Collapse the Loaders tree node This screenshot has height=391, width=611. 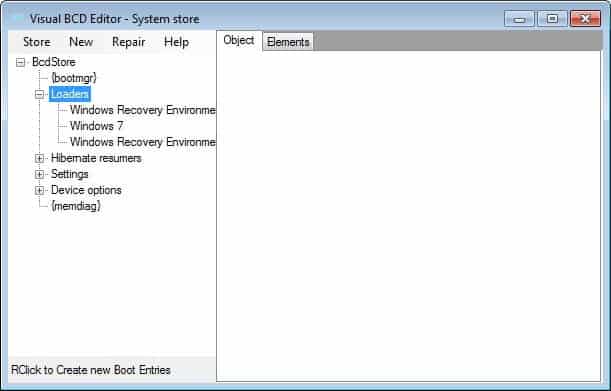coord(39,94)
